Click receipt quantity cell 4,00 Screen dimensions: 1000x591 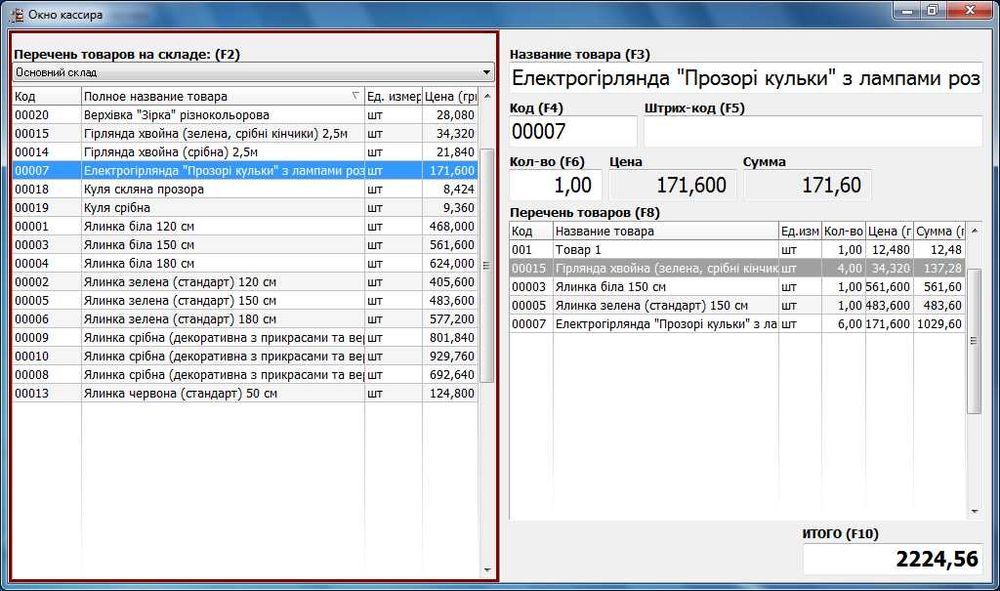pyautogui.click(x=843, y=268)
